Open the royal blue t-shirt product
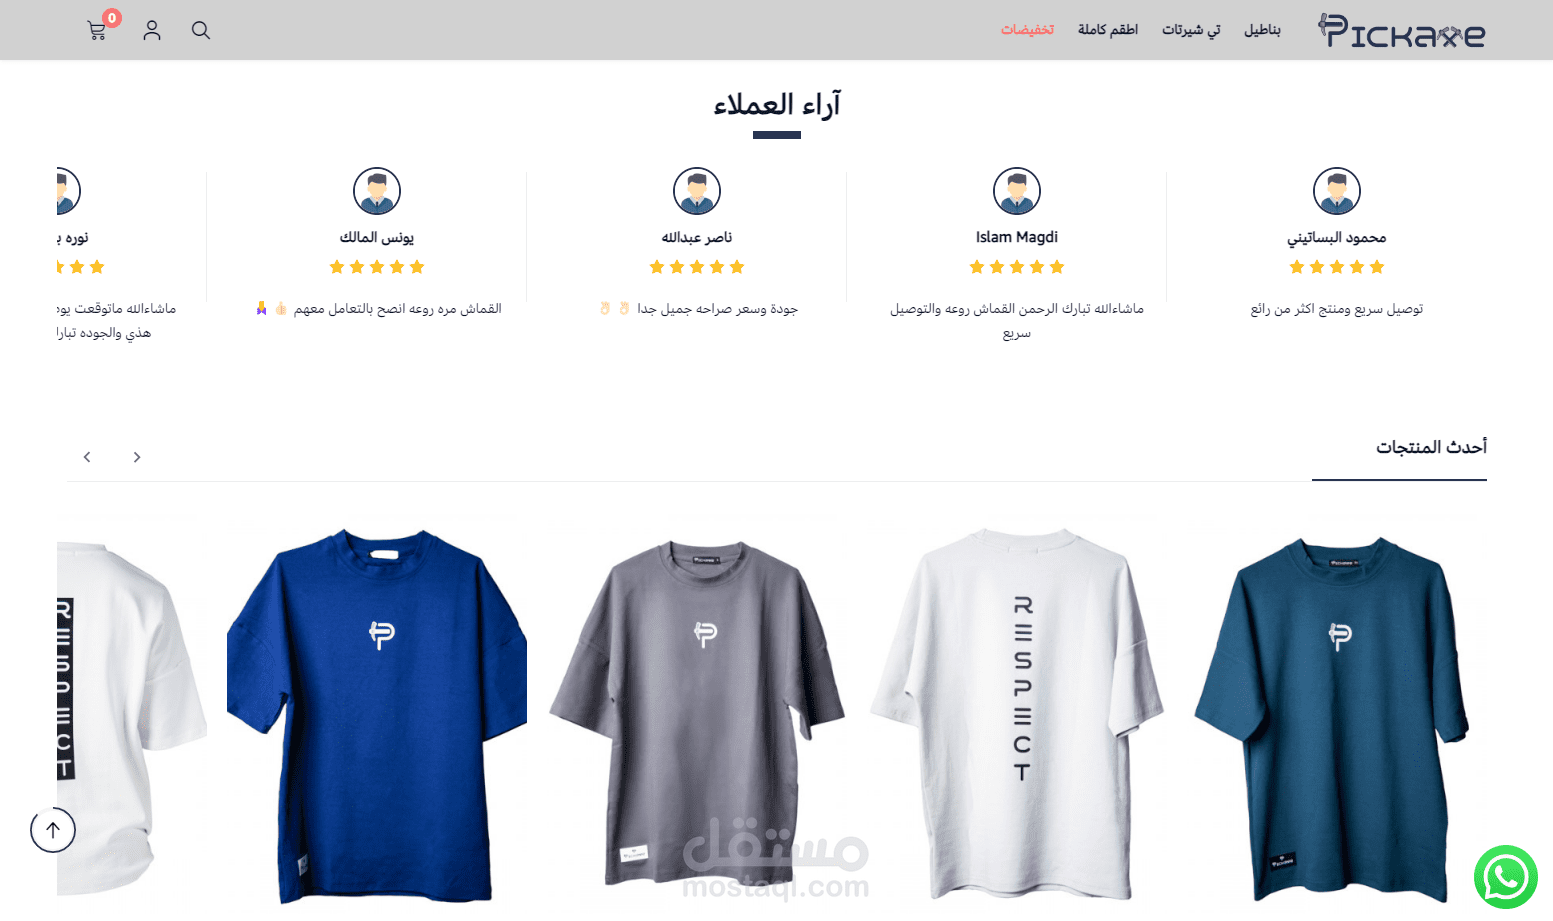Screen dimensions: 1553x921 click(377, 716)
